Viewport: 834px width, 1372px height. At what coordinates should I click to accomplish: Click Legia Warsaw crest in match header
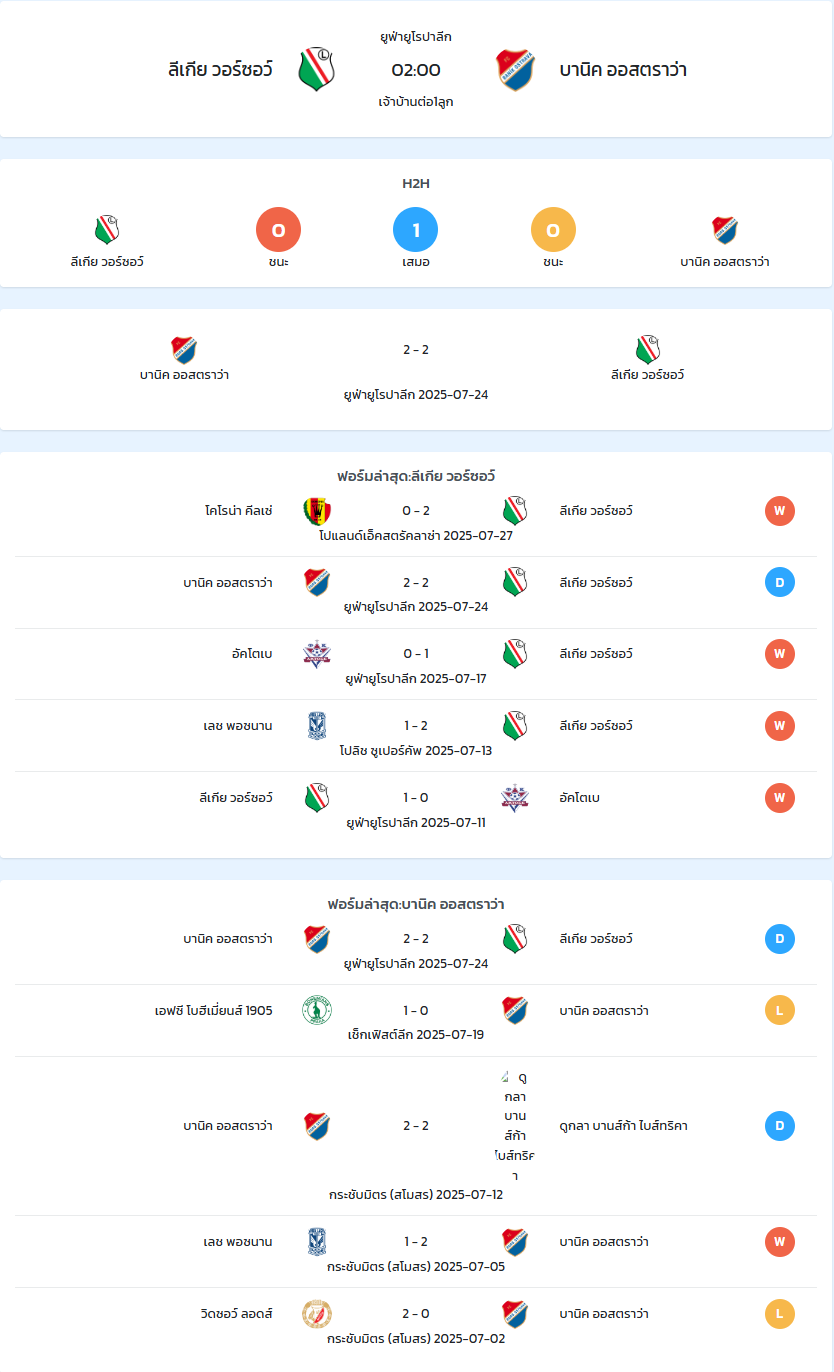[317, 70]
